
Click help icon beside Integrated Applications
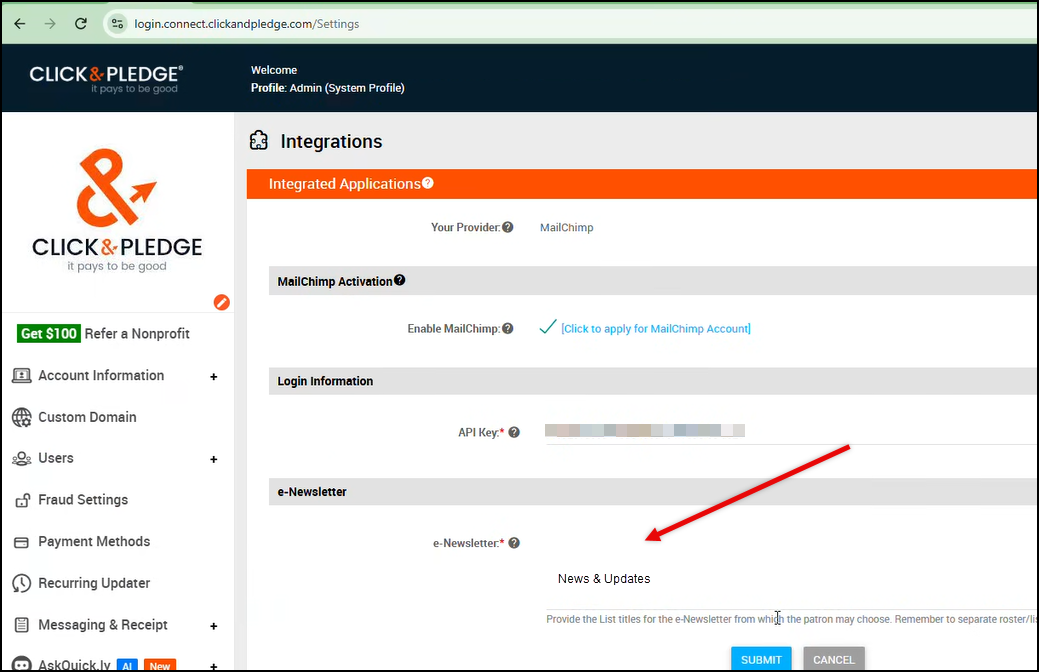[428, 183]
